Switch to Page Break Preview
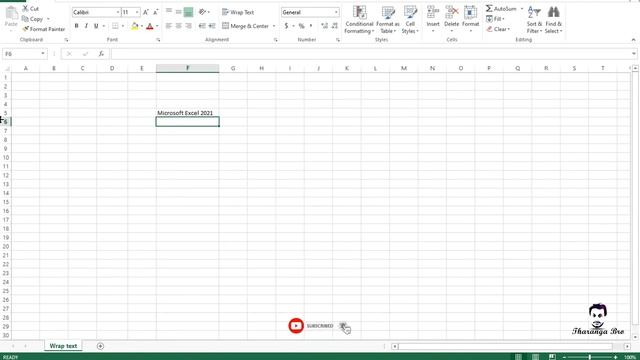 (x=552, y=357)
